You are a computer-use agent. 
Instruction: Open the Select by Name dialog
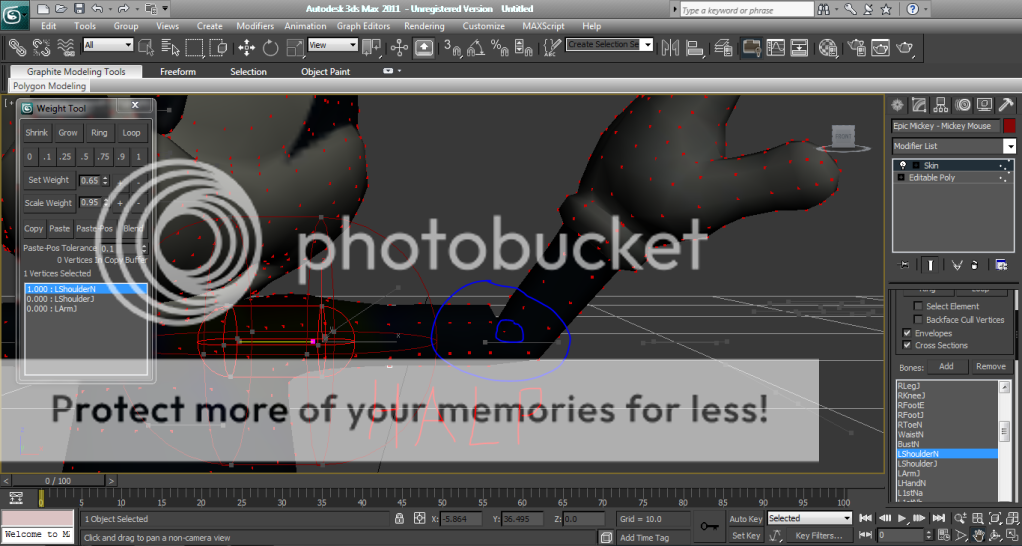click(x=169, y=48)
